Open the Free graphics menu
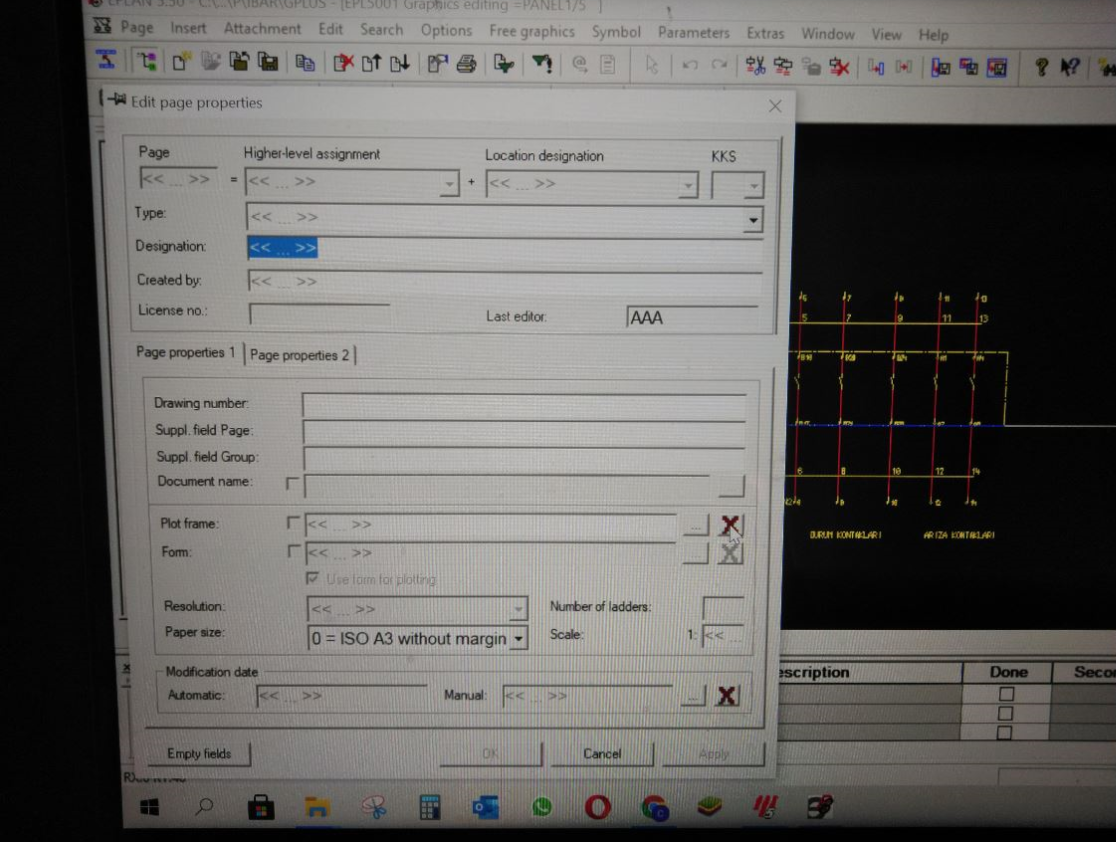 [x=532, y=31]
